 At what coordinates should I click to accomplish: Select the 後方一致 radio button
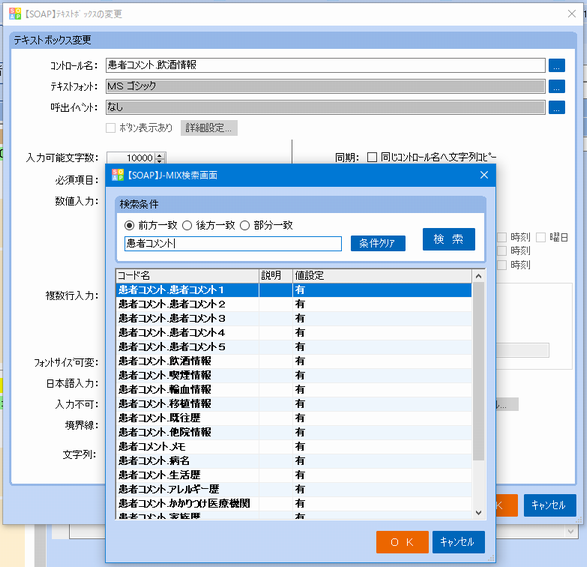tap(187, 225)
